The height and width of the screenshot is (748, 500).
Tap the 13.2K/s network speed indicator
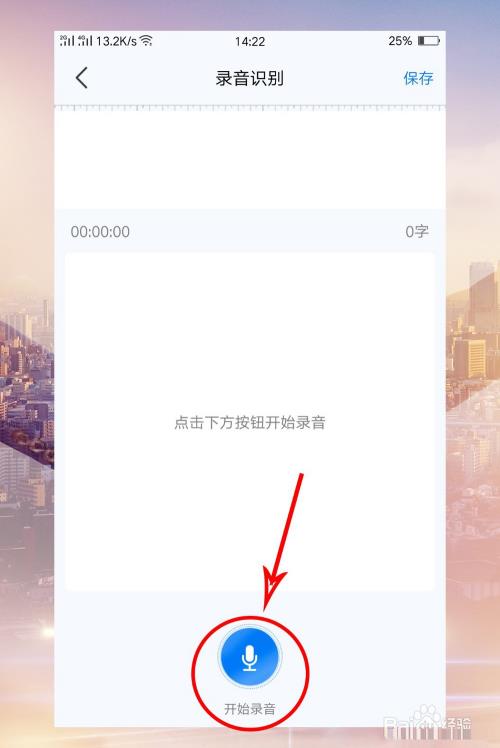coord(116,41)
